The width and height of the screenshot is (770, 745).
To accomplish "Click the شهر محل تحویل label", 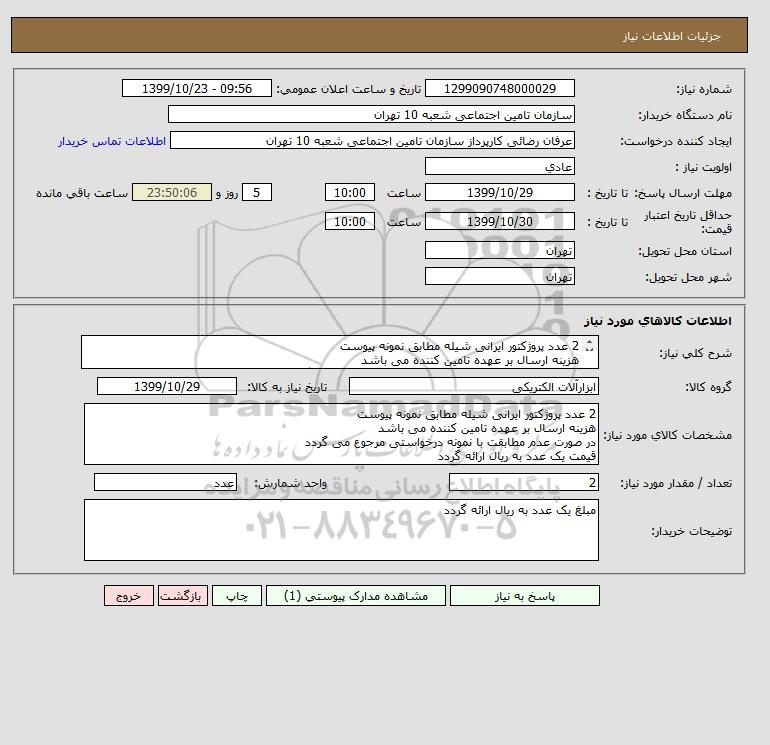I will (688, 277).
